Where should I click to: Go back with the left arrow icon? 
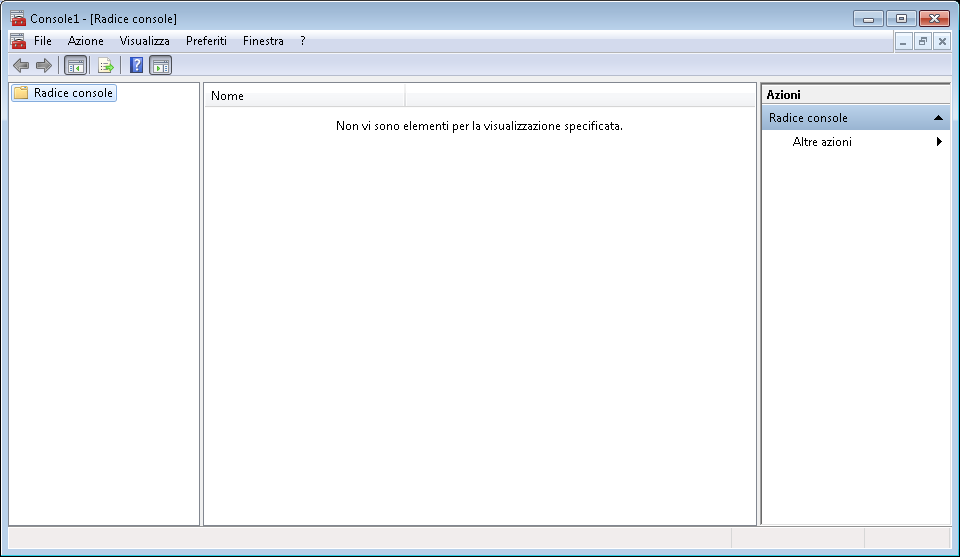21,65
